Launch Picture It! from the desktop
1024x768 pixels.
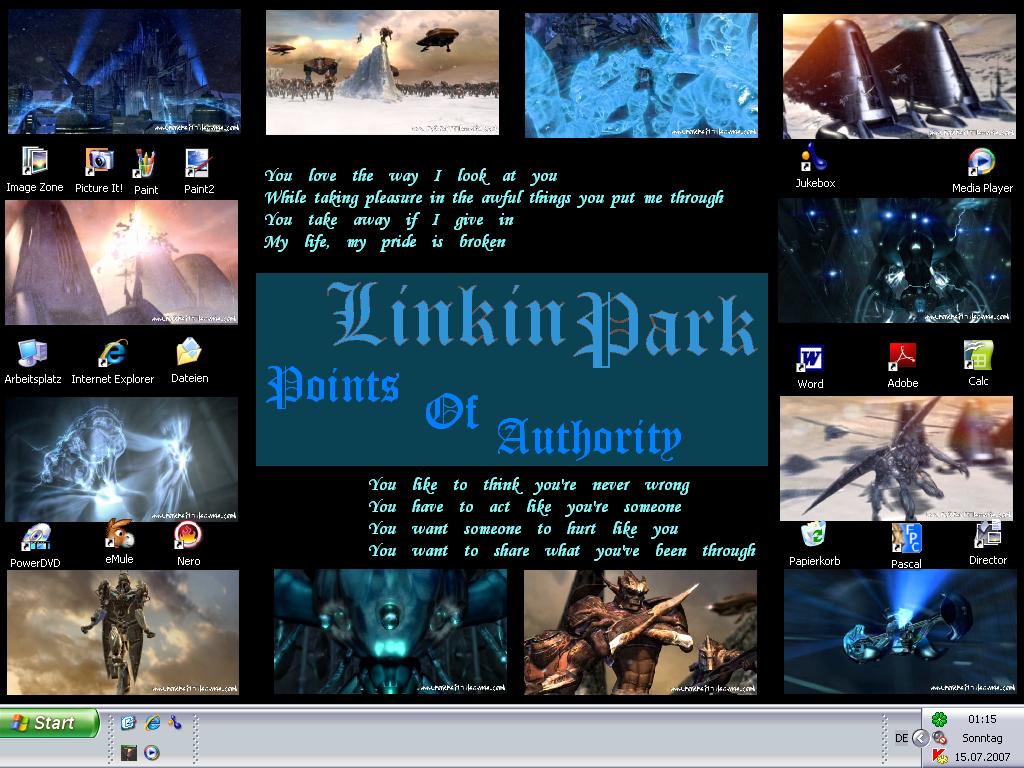click(x=98, y=163)
